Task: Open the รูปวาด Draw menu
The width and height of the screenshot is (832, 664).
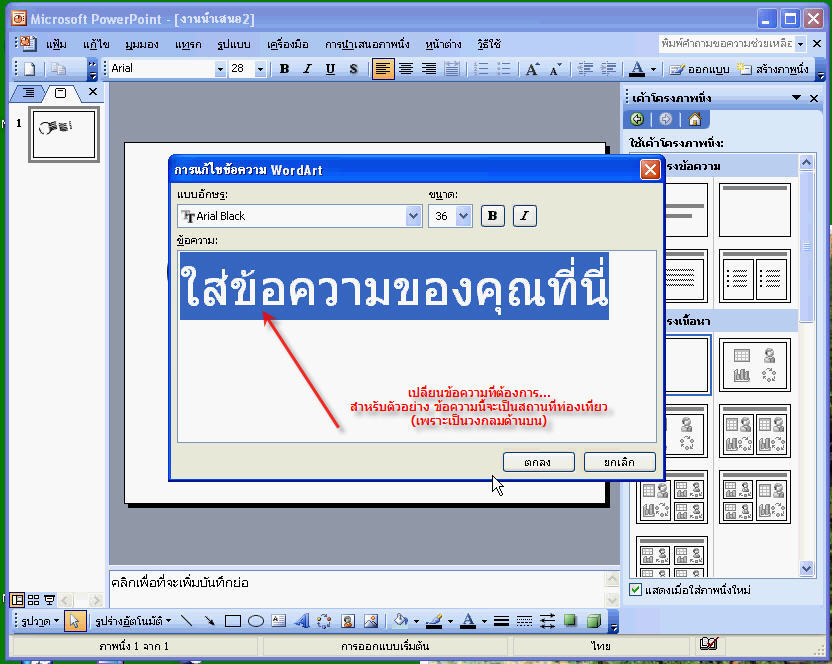Action: (x=39, y=621)
